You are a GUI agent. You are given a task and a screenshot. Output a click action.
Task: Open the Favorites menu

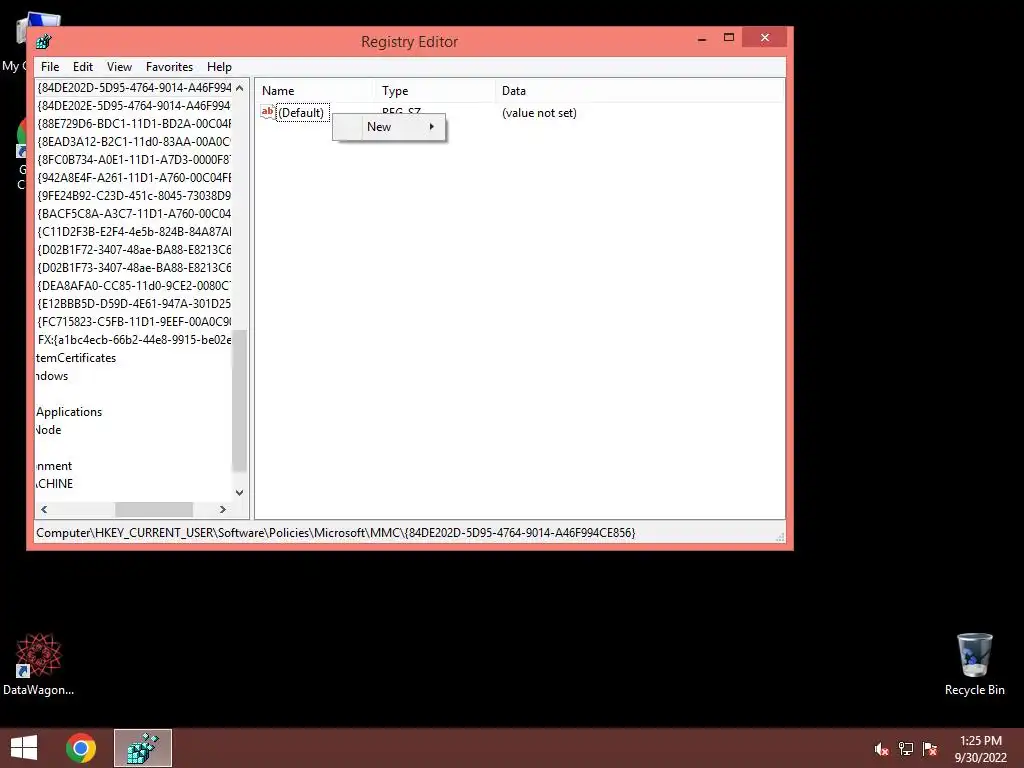coord(169,67)
